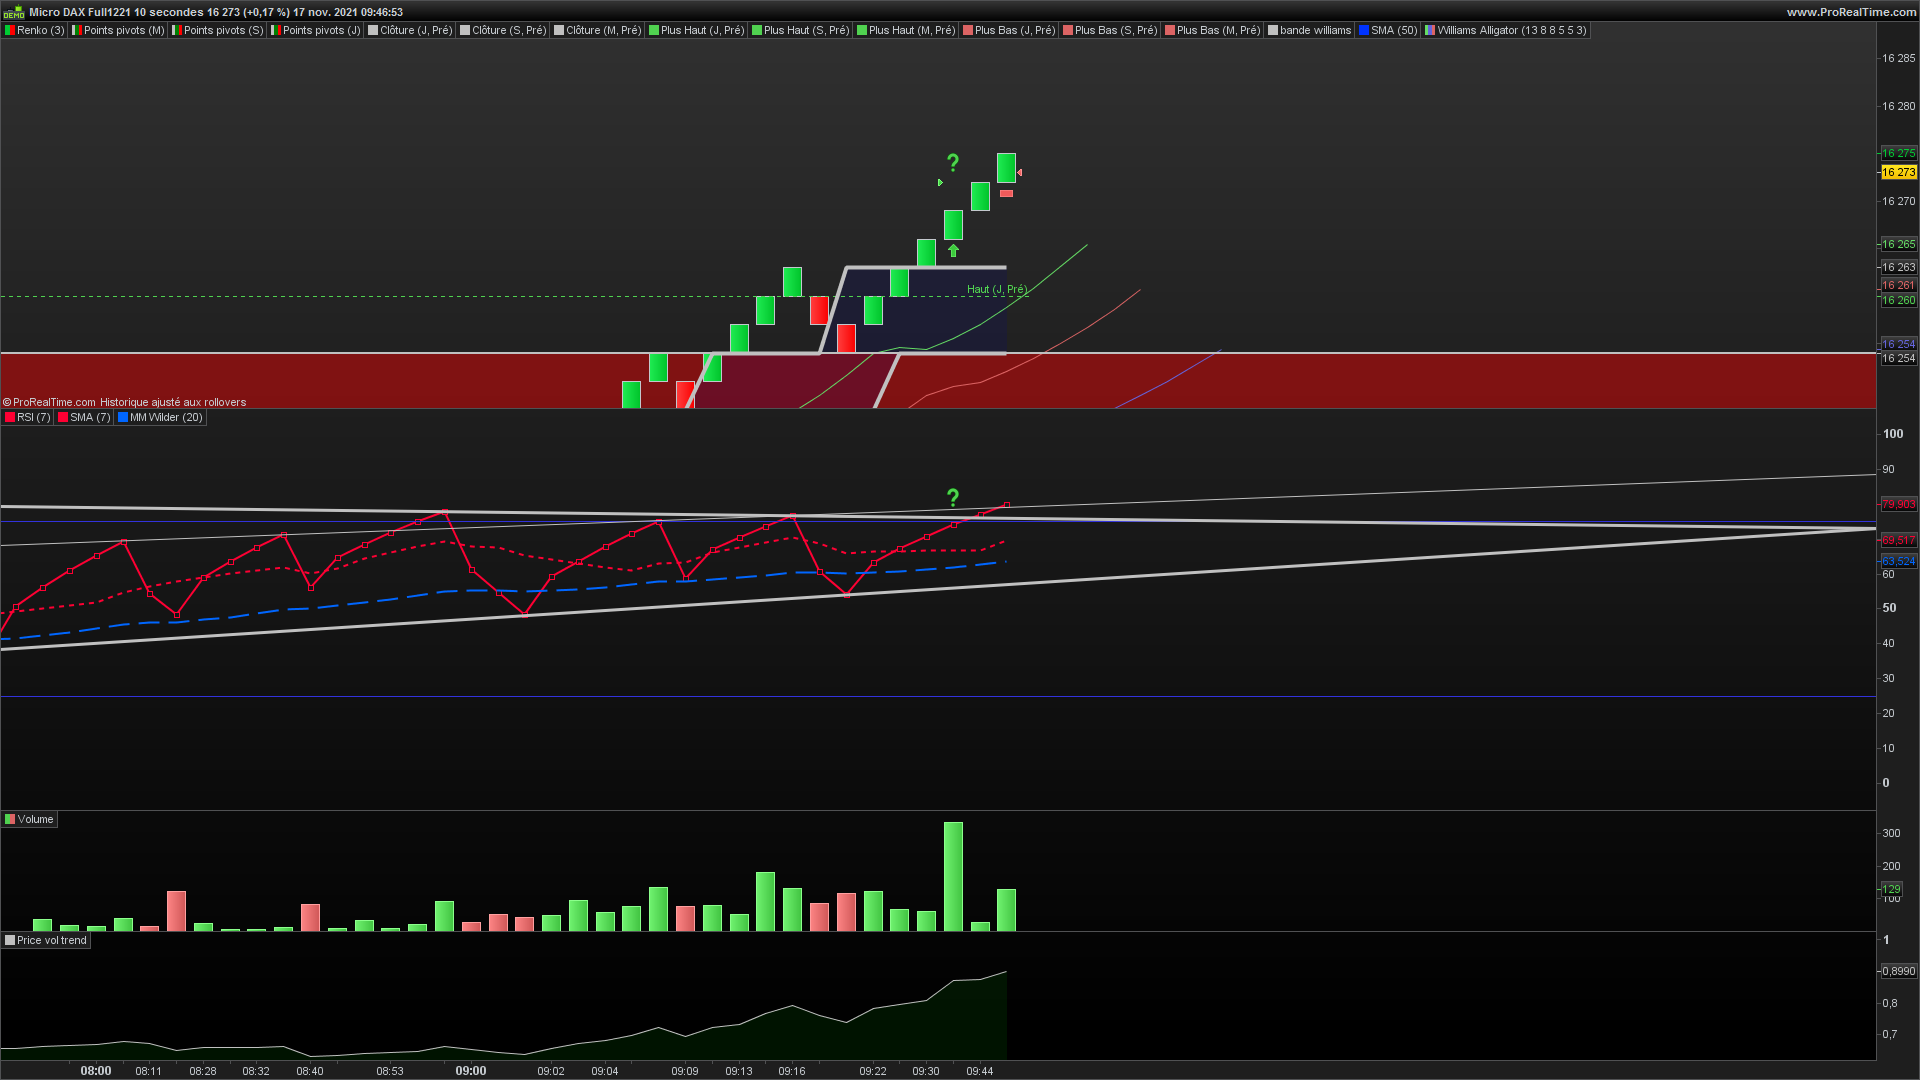Click the Volume indicator color icon

[10, 820]
